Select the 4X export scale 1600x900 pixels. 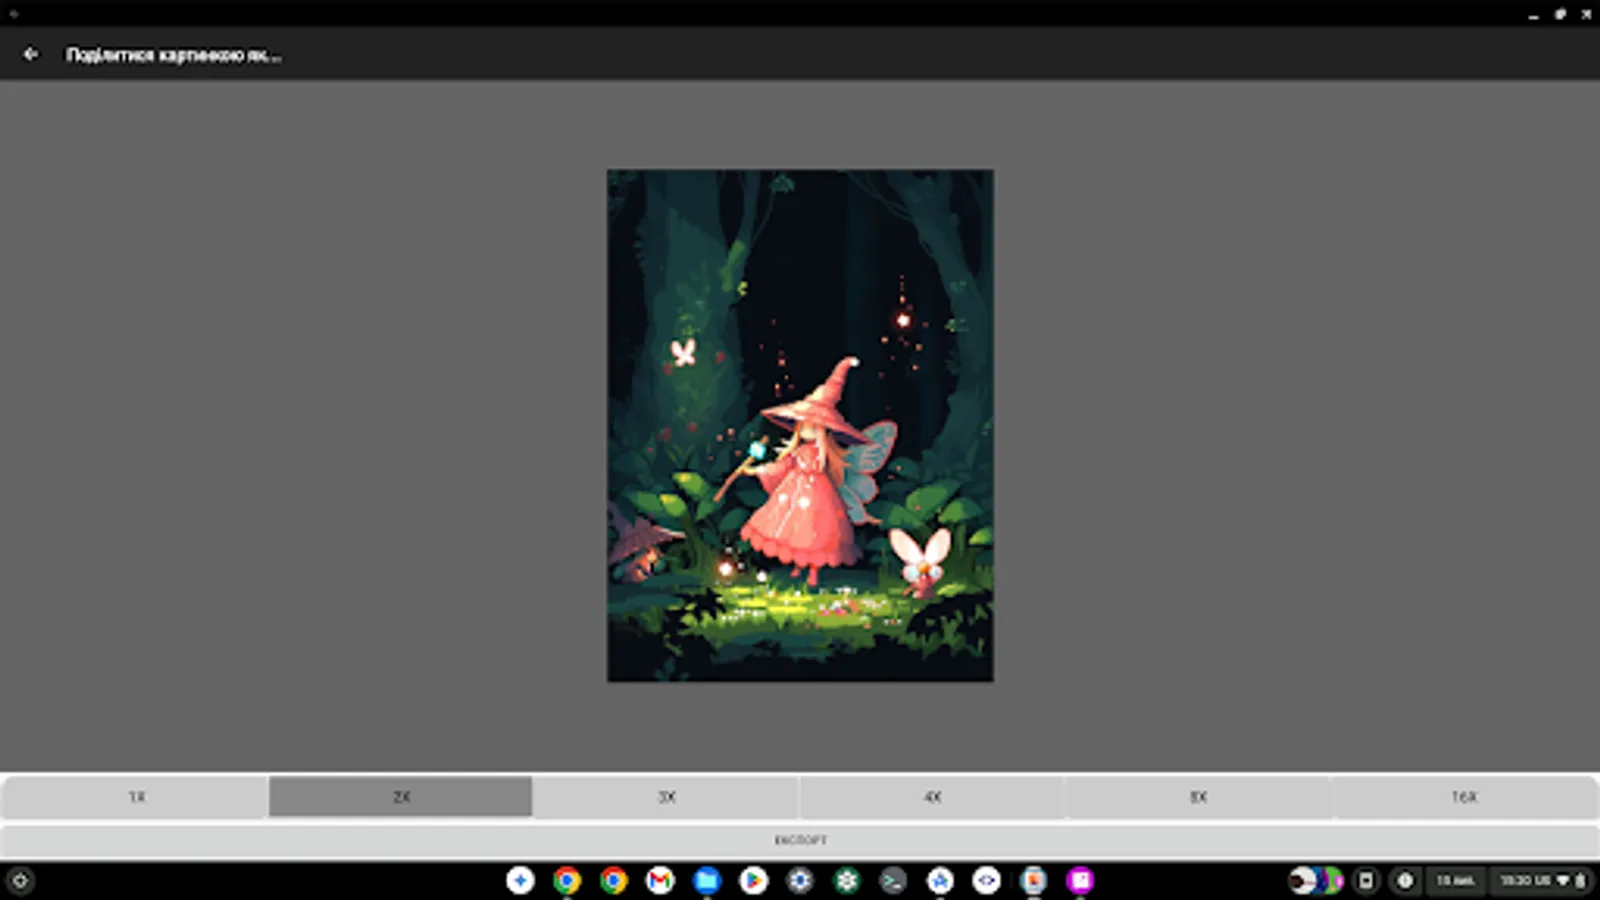pos(932,797)
